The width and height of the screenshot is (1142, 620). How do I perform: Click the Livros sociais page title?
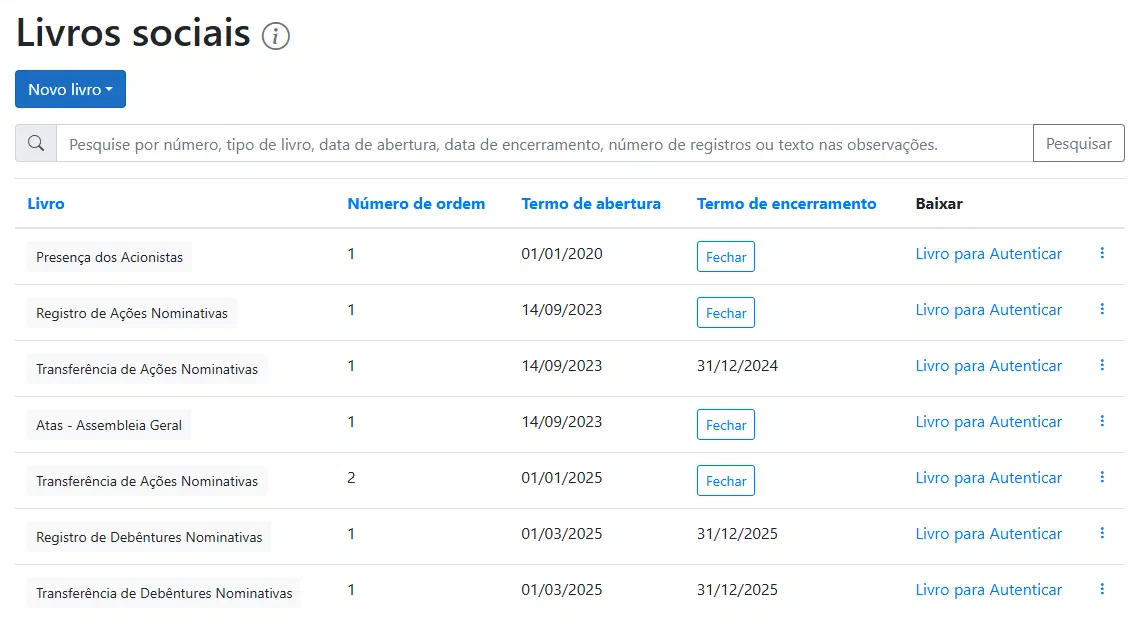[133, 34]
